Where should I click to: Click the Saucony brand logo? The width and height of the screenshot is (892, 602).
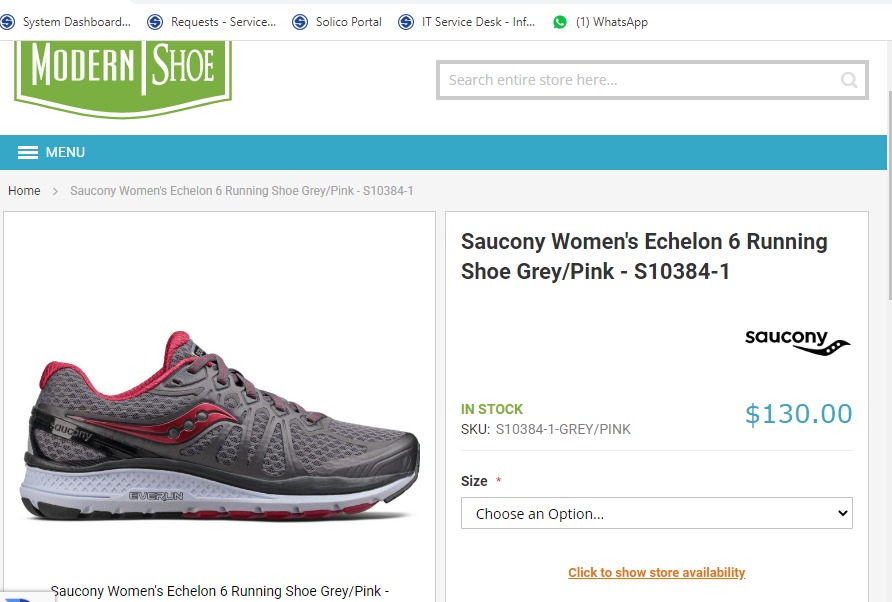(797, 341)
